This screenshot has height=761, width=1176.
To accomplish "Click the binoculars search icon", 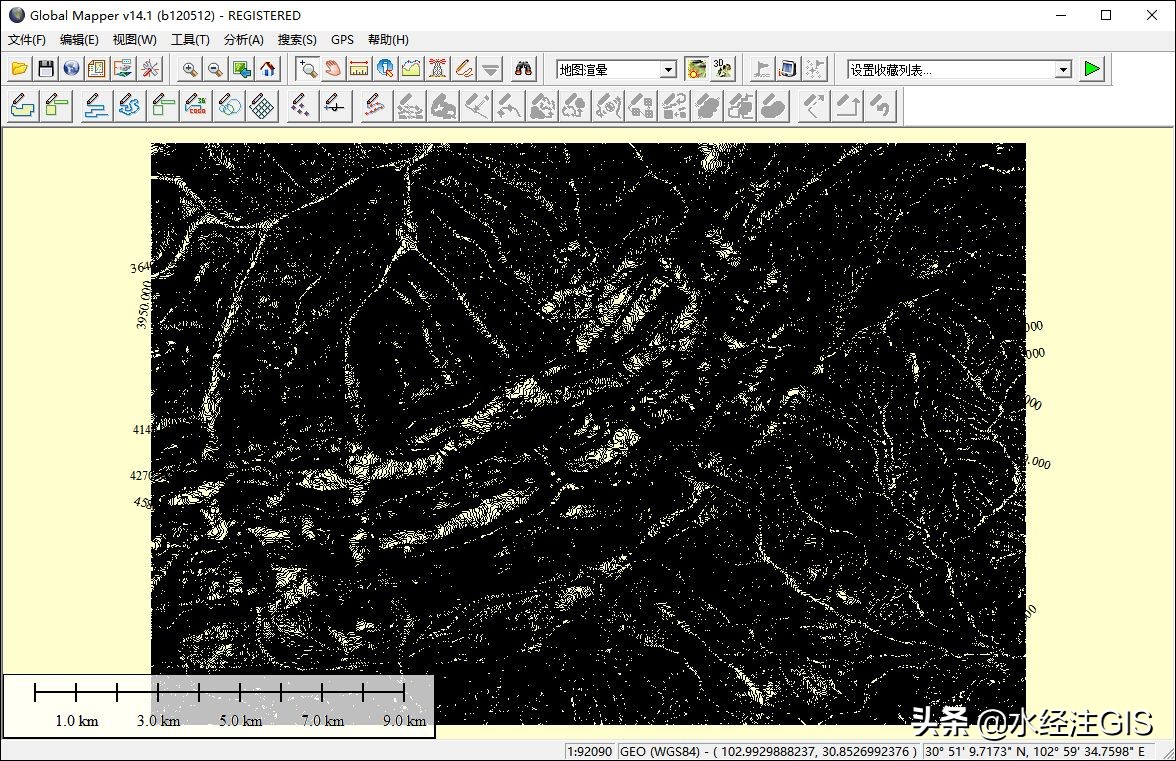I will (x=524, y=69).
